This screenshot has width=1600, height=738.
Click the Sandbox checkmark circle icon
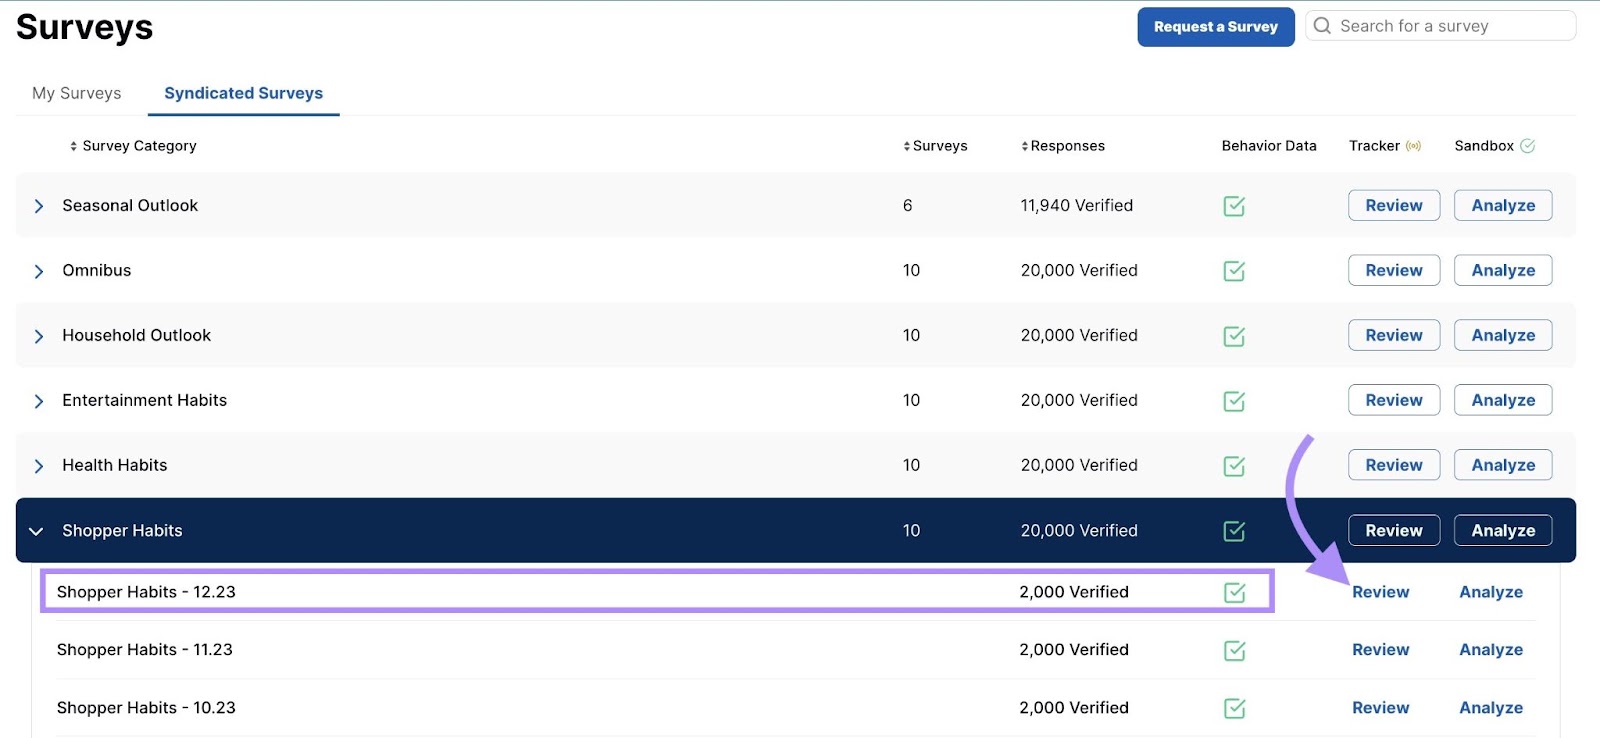coord(1527,146)
